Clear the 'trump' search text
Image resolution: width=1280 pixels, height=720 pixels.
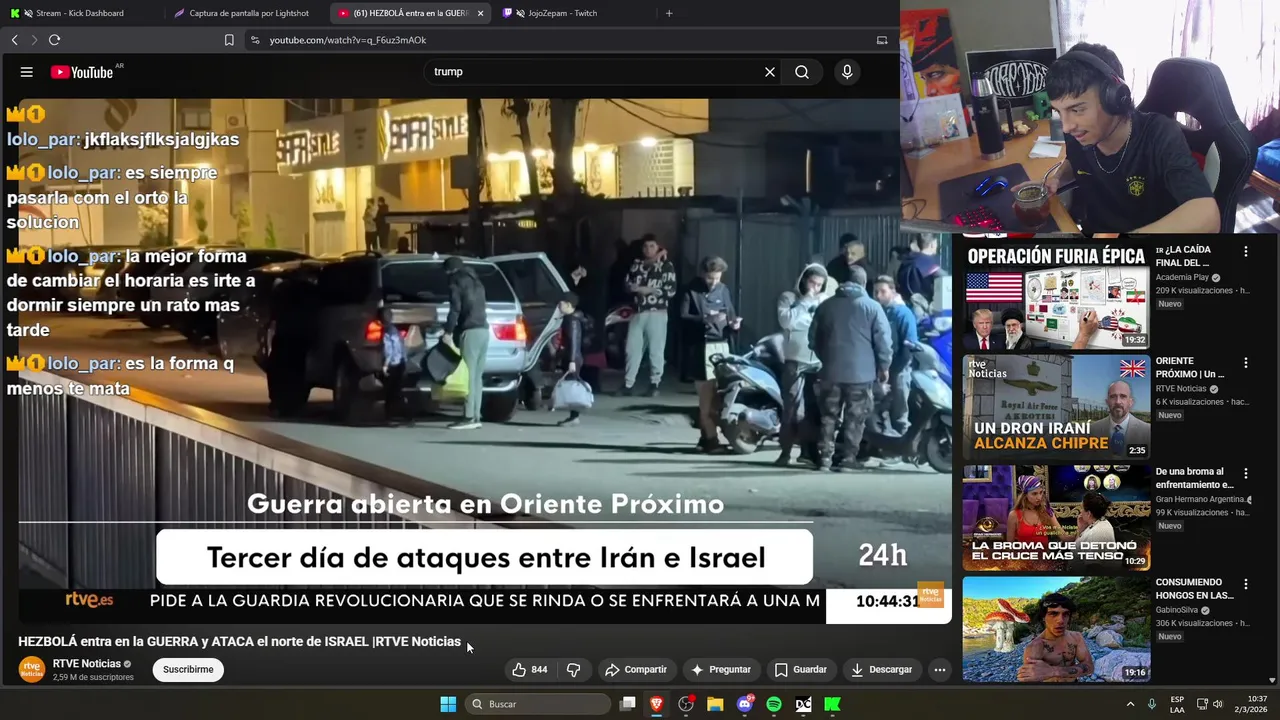click(x=770, y=72)
